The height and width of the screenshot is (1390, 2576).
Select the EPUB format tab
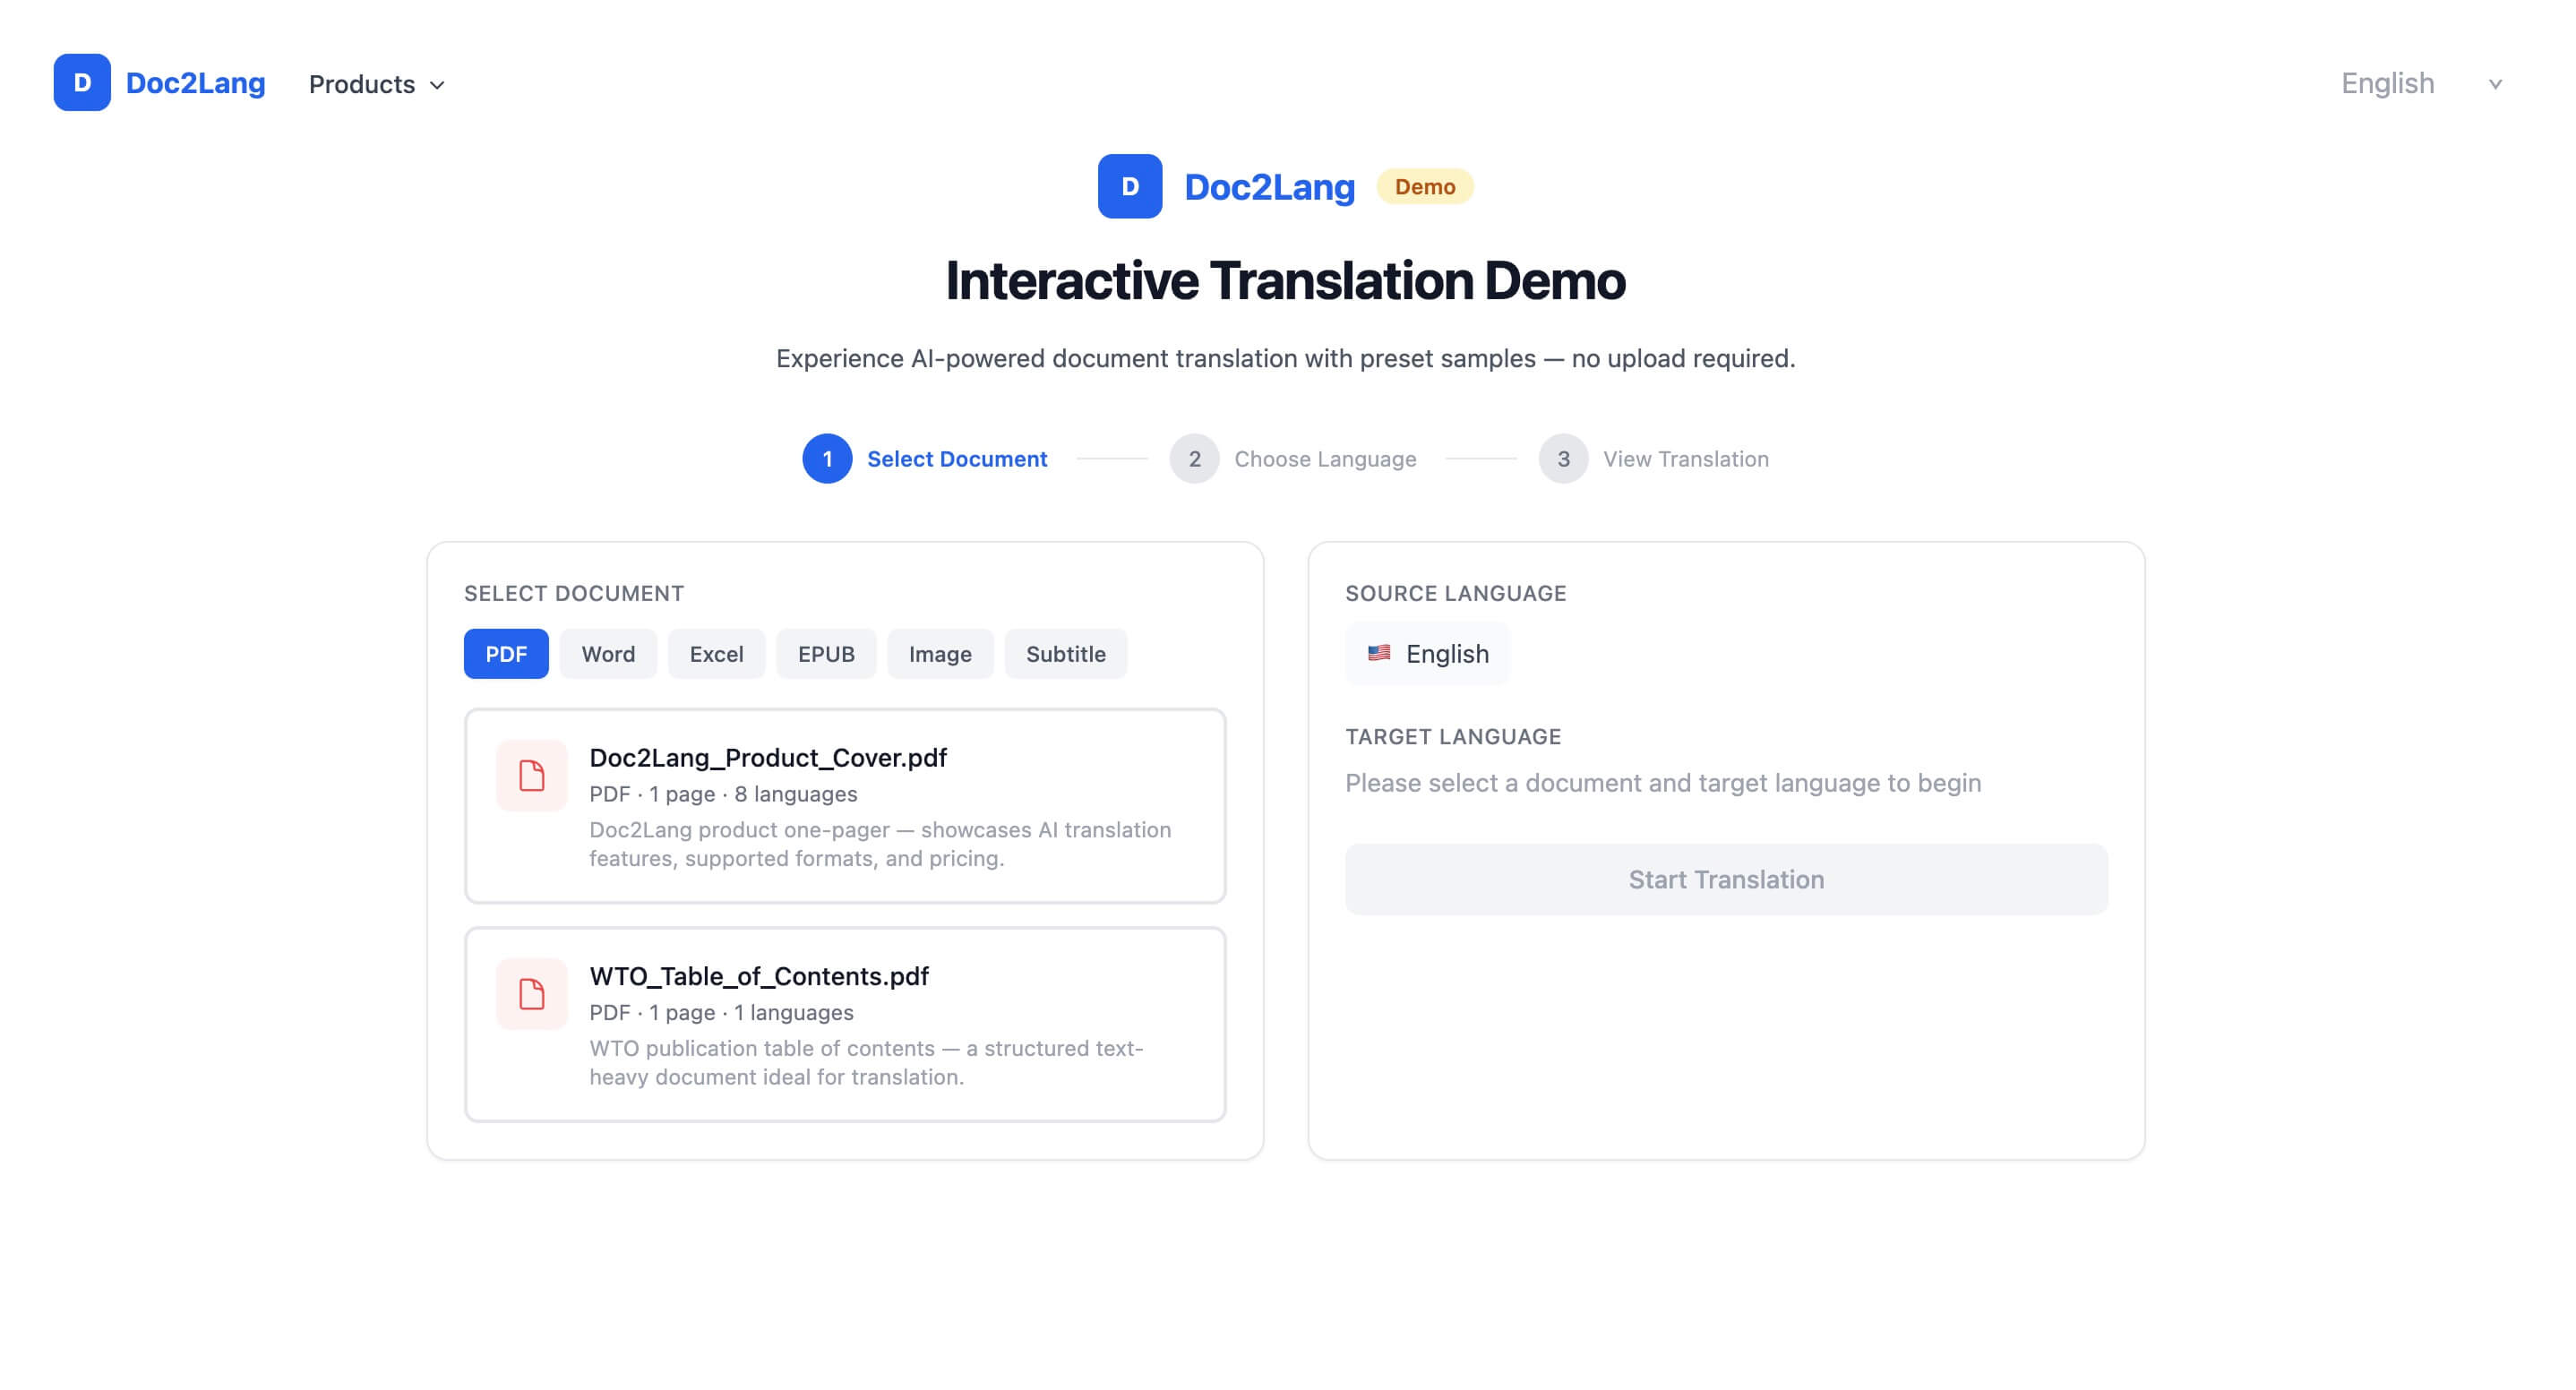coord(826,654)
